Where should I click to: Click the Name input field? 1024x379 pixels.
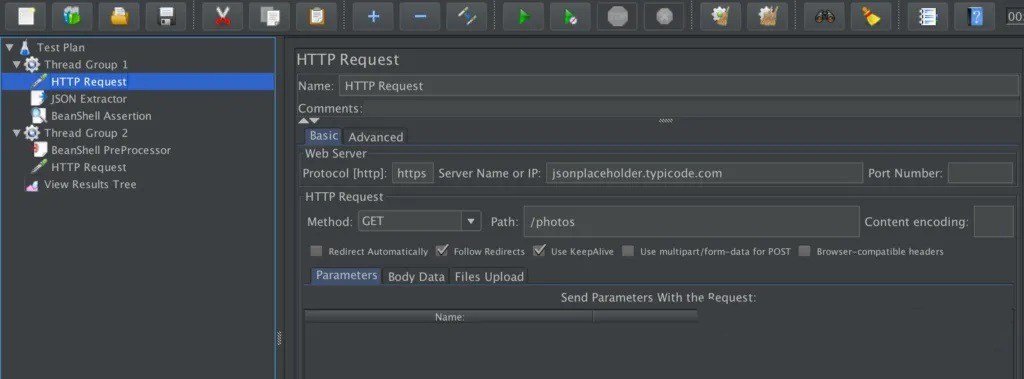click(x=679, y=86)
